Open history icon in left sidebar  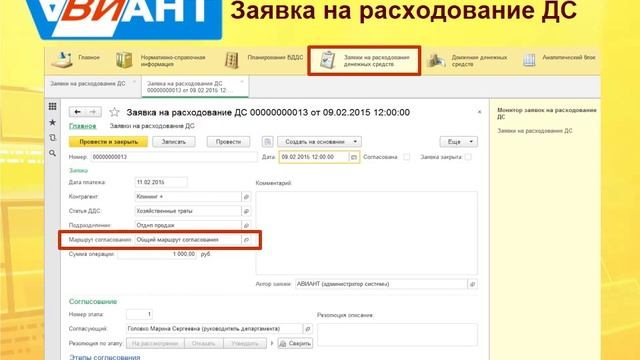pos(52,138)
